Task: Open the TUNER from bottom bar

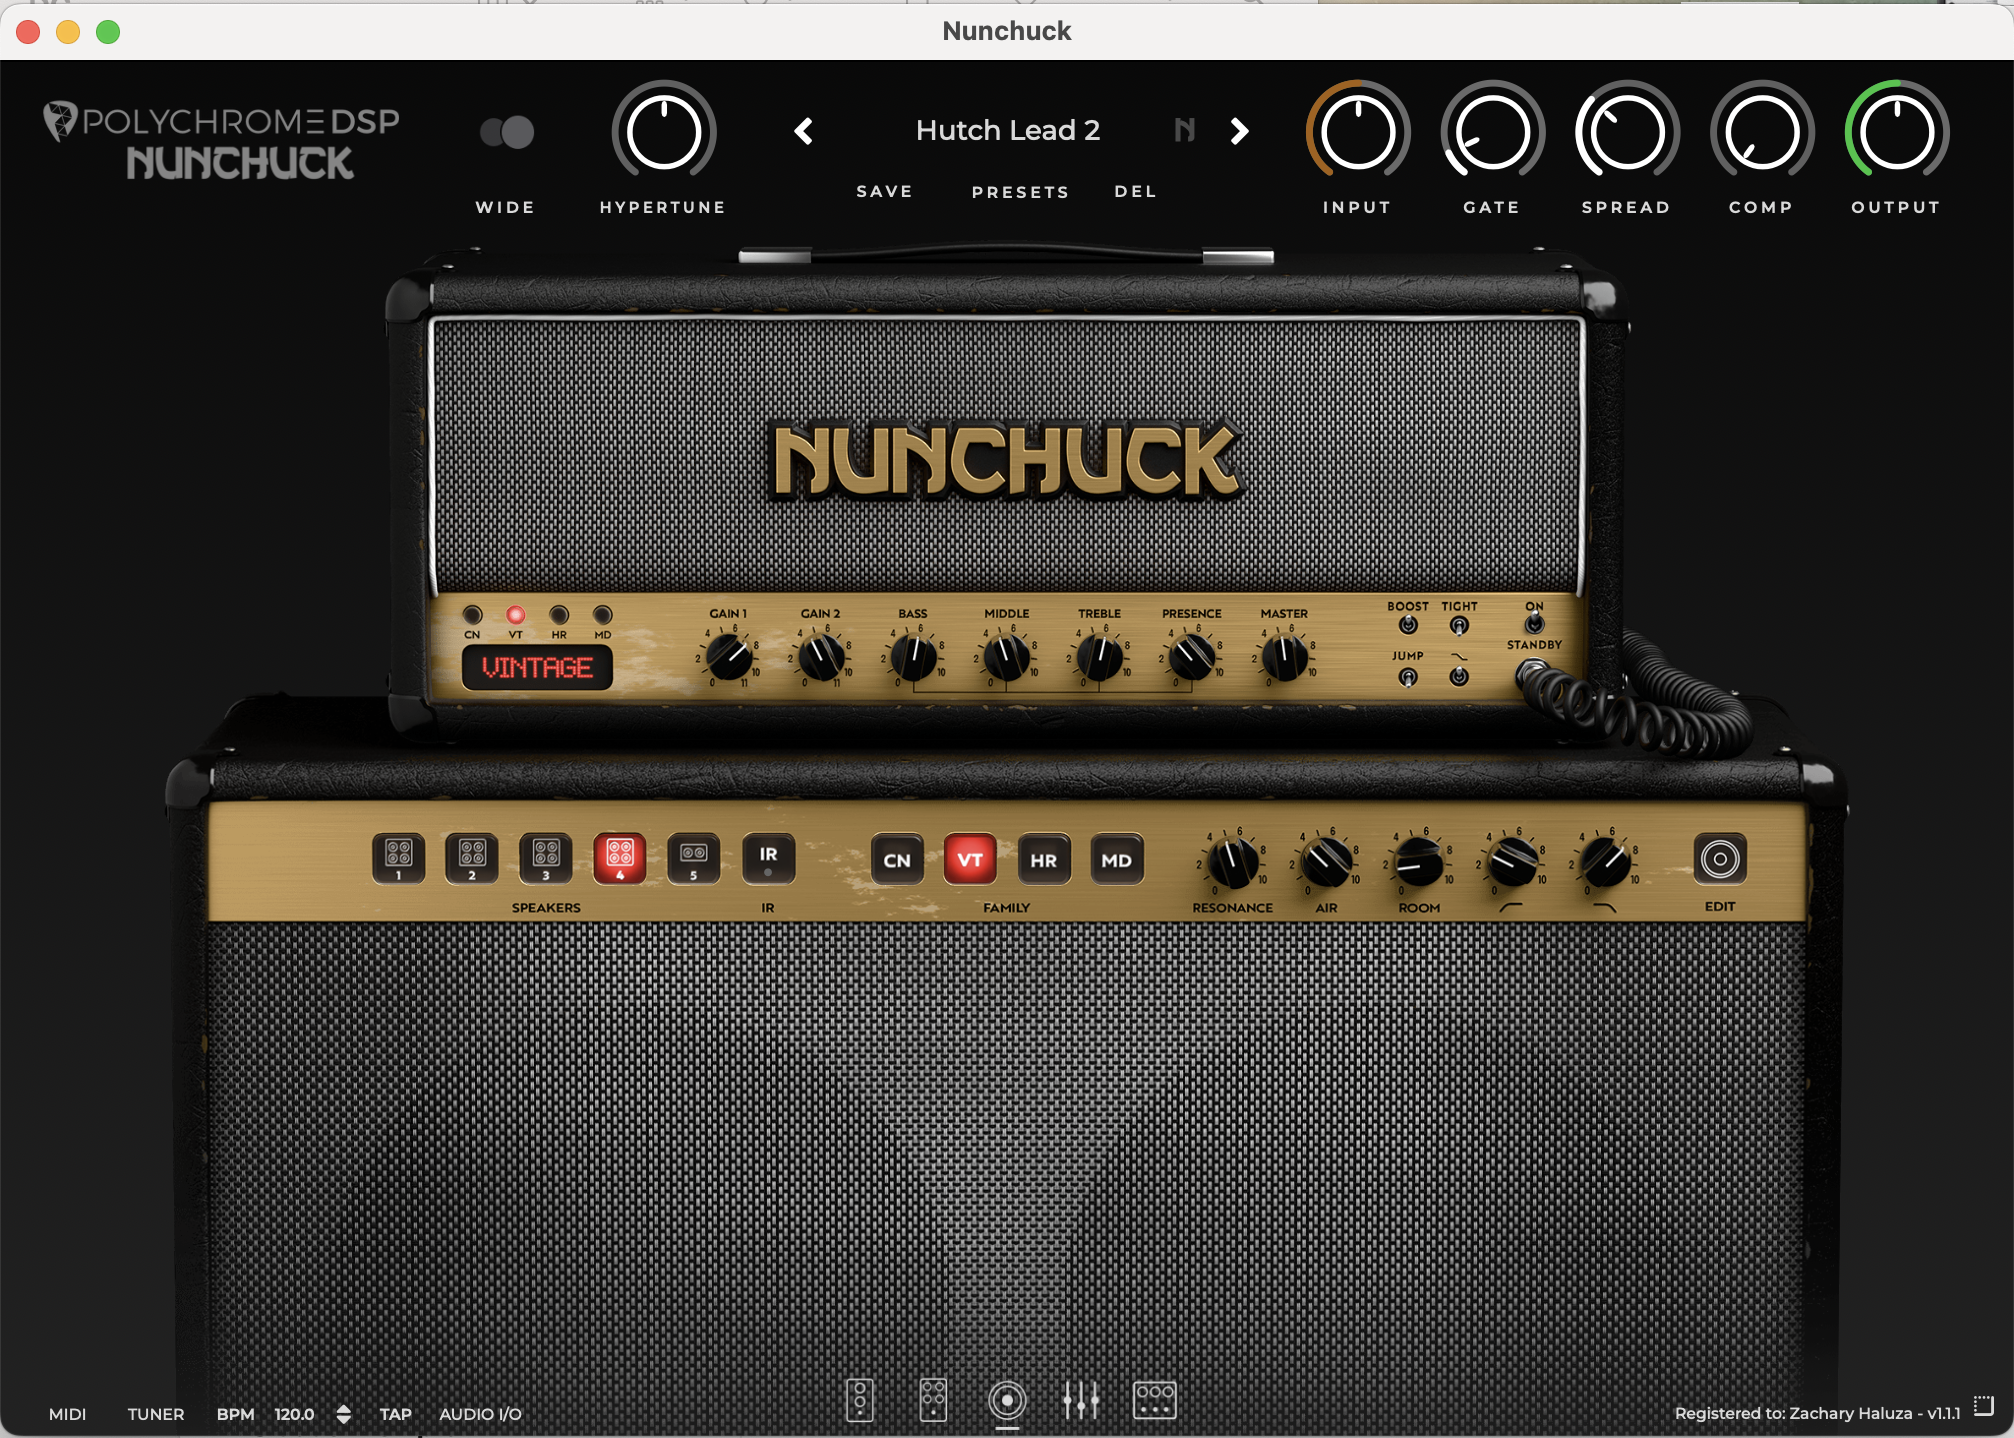Action: point(156,1414)
